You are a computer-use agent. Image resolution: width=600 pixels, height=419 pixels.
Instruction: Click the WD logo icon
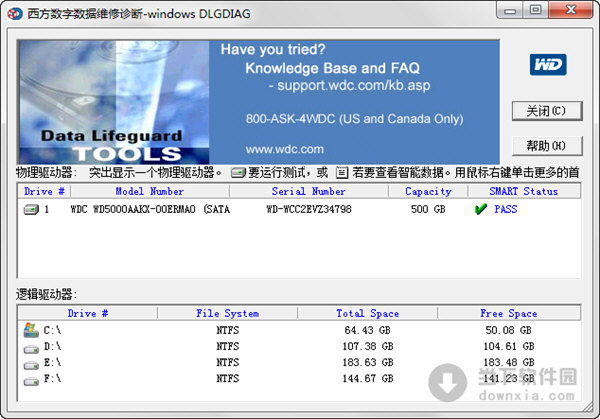(x=546, y=65)
